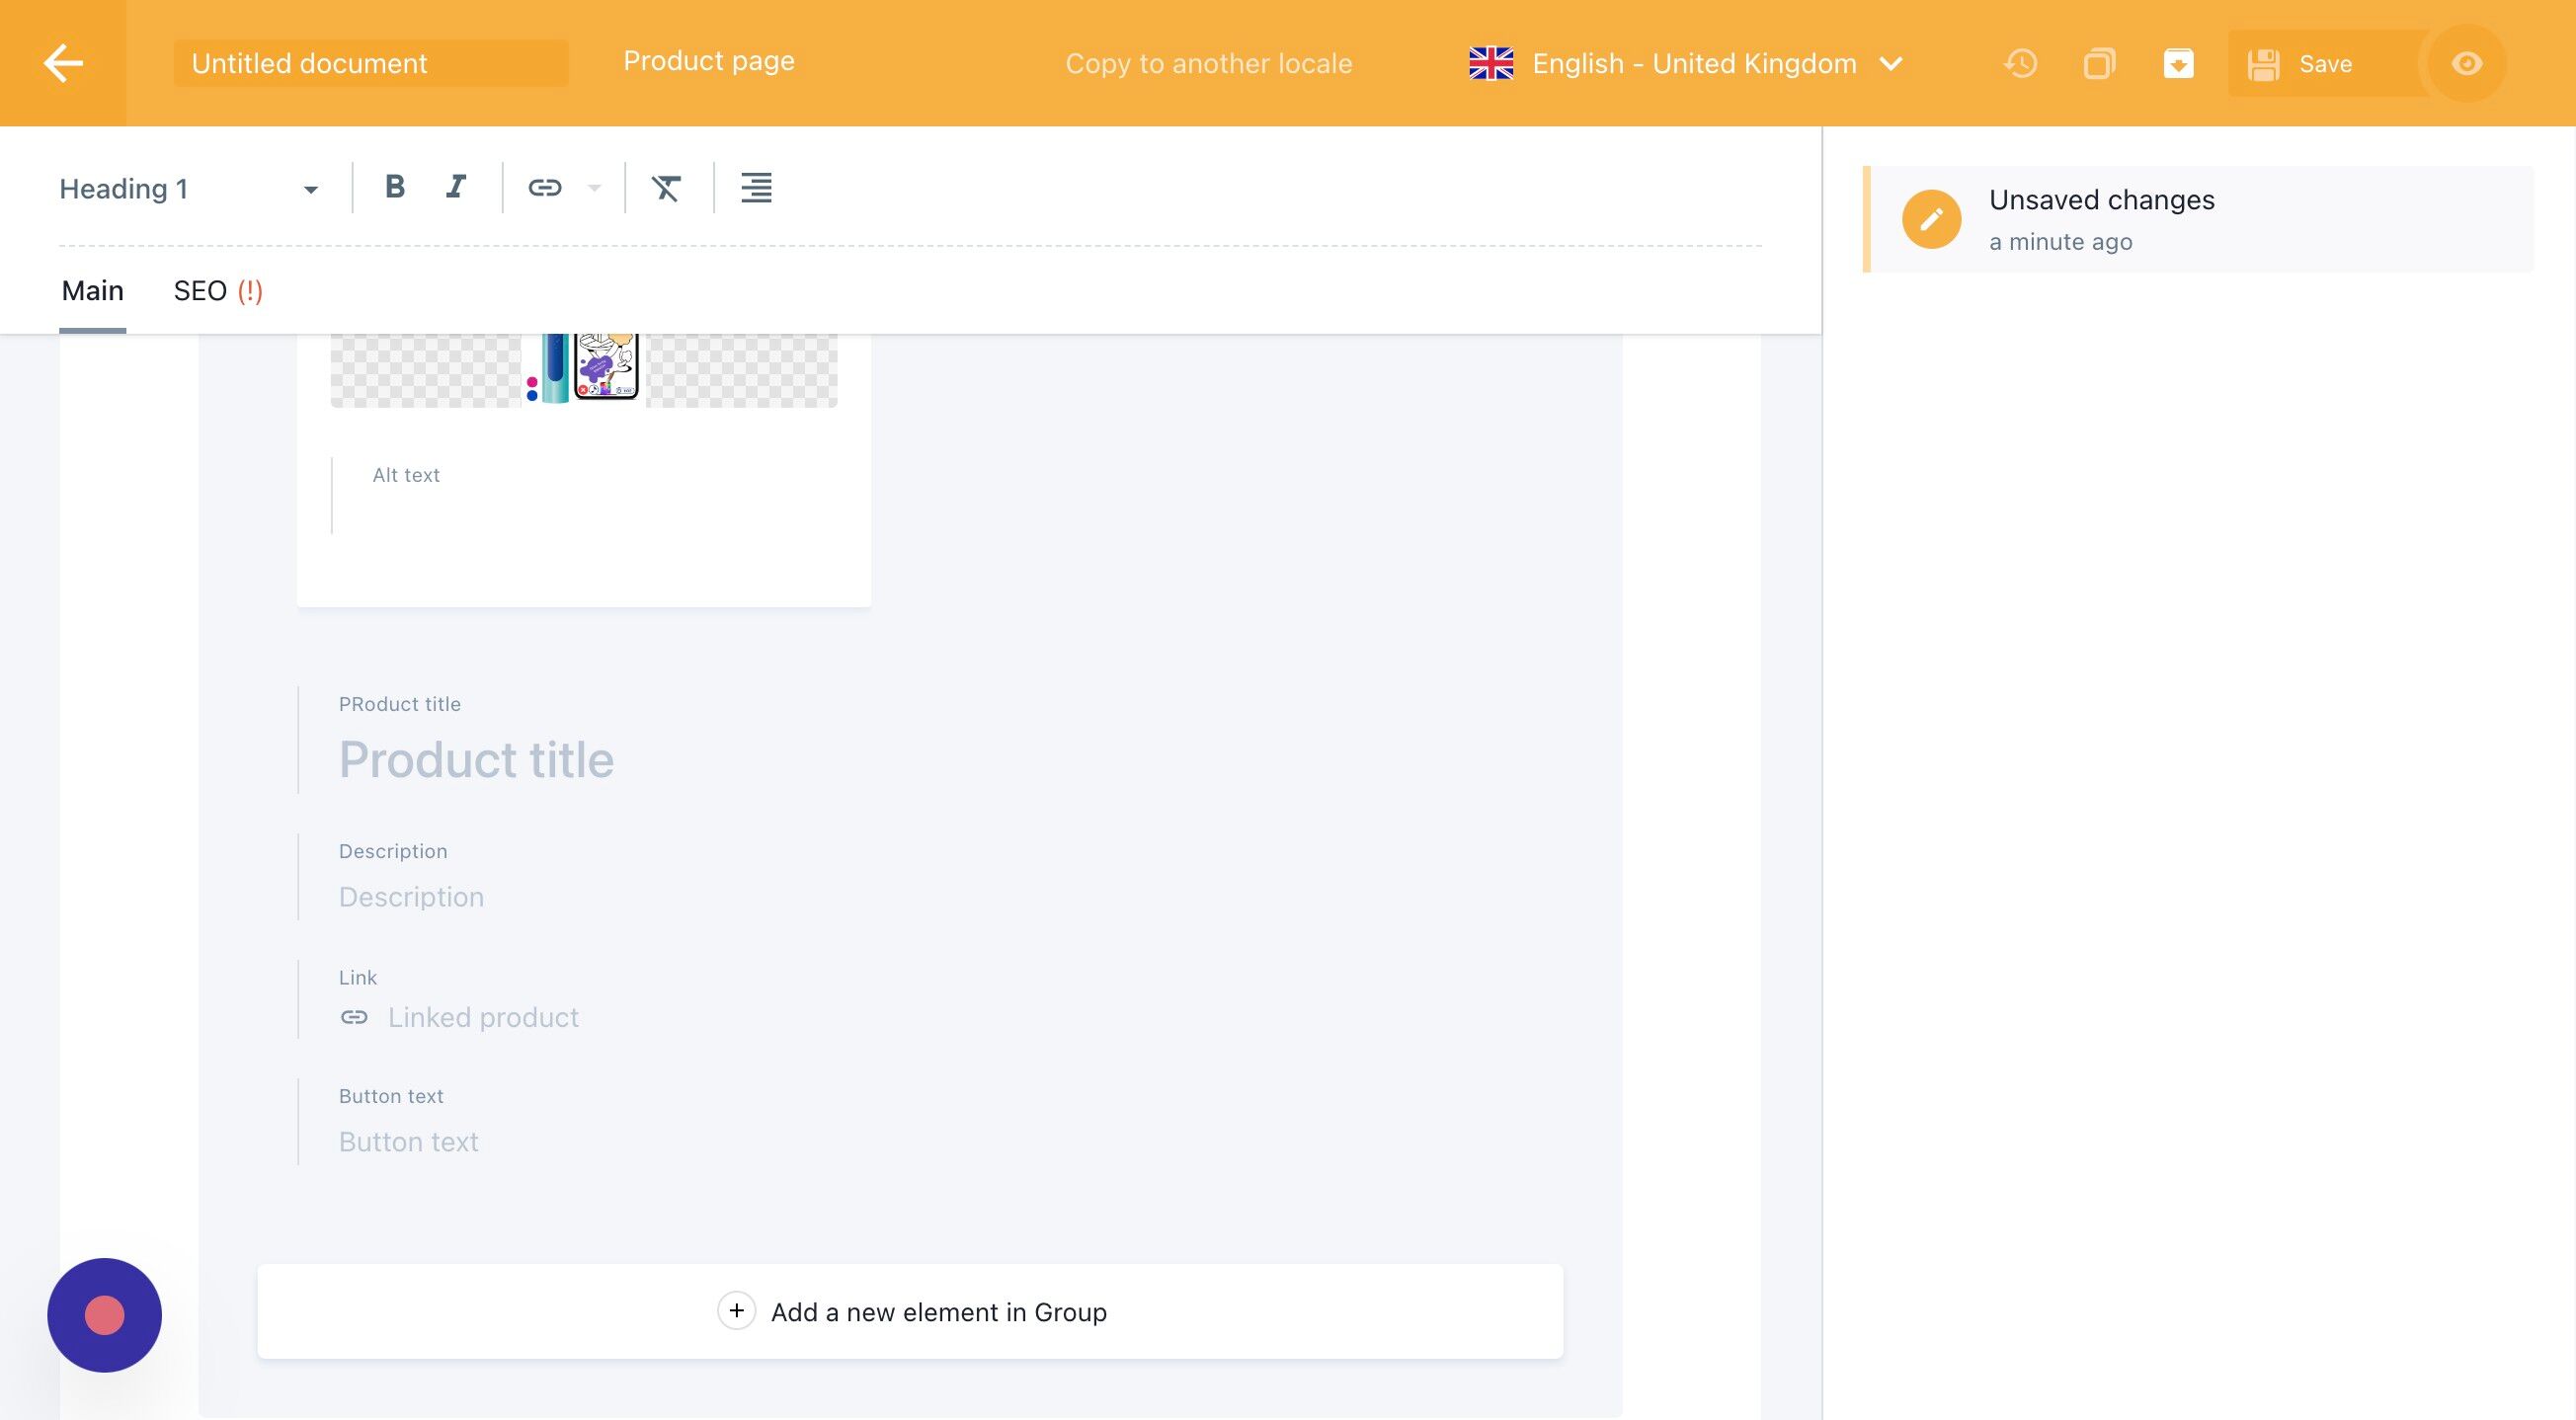Image resolution: width=2576 pixels, height=1420 pixels.
Task: Click the product image thumbnail
Action: click(583, 370)
